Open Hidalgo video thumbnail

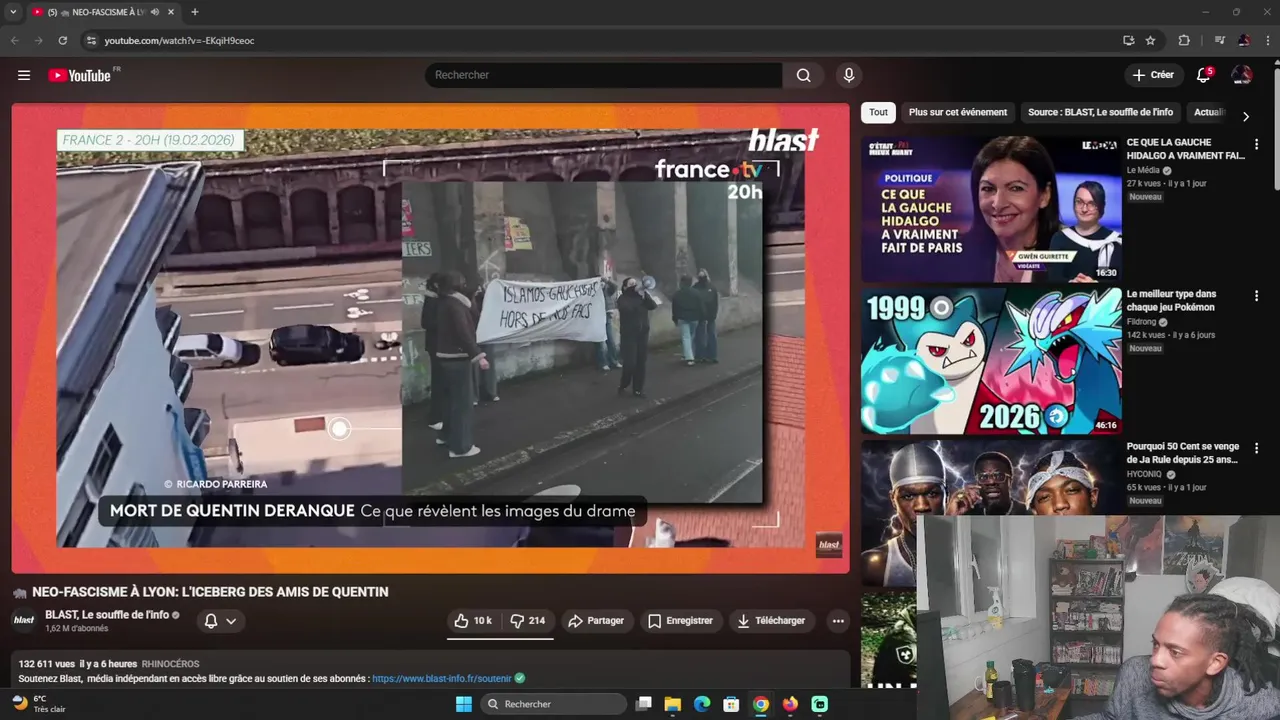991,209
